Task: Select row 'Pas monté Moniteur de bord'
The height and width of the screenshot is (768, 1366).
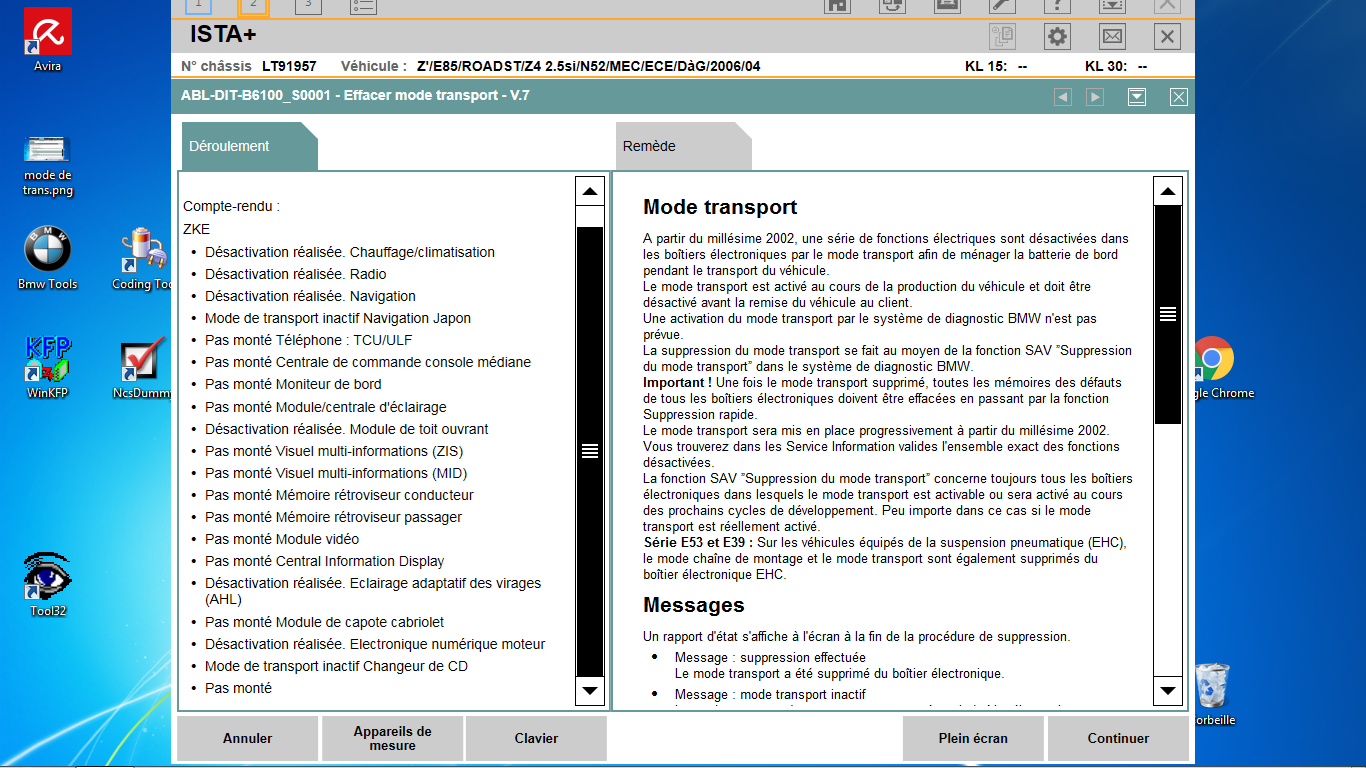Action: (293, 384)
